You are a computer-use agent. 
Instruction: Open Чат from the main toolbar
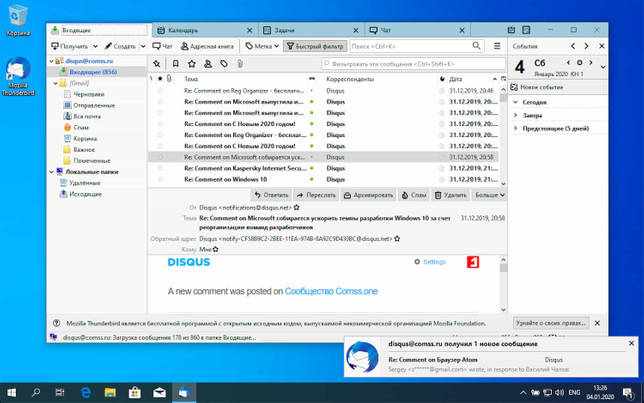(x=162, y=46)
